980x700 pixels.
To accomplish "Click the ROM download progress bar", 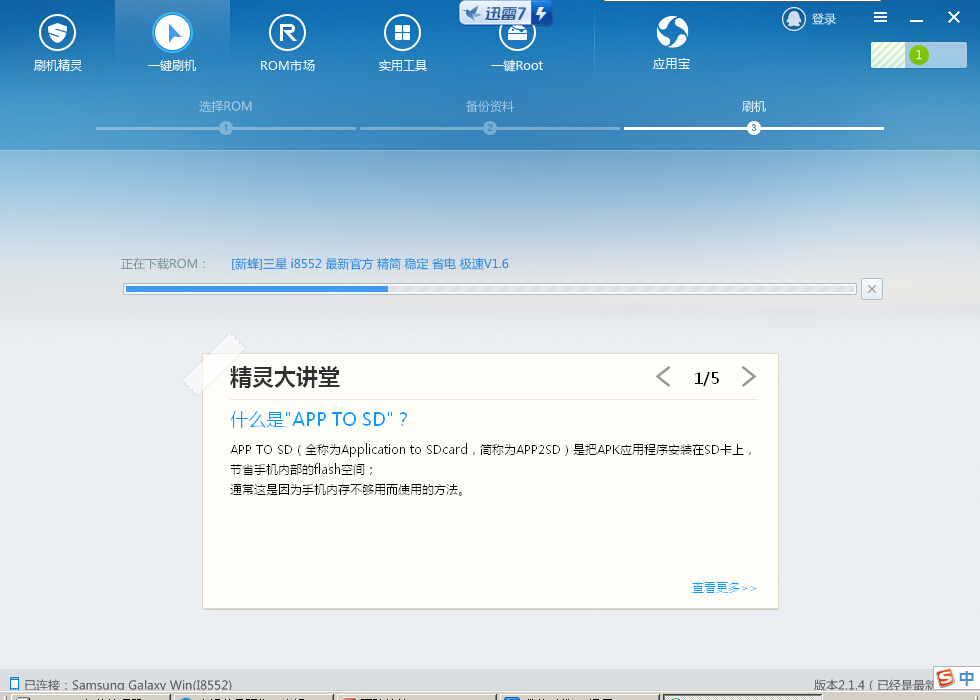I will pyautogui.click(x=490, y=289).
